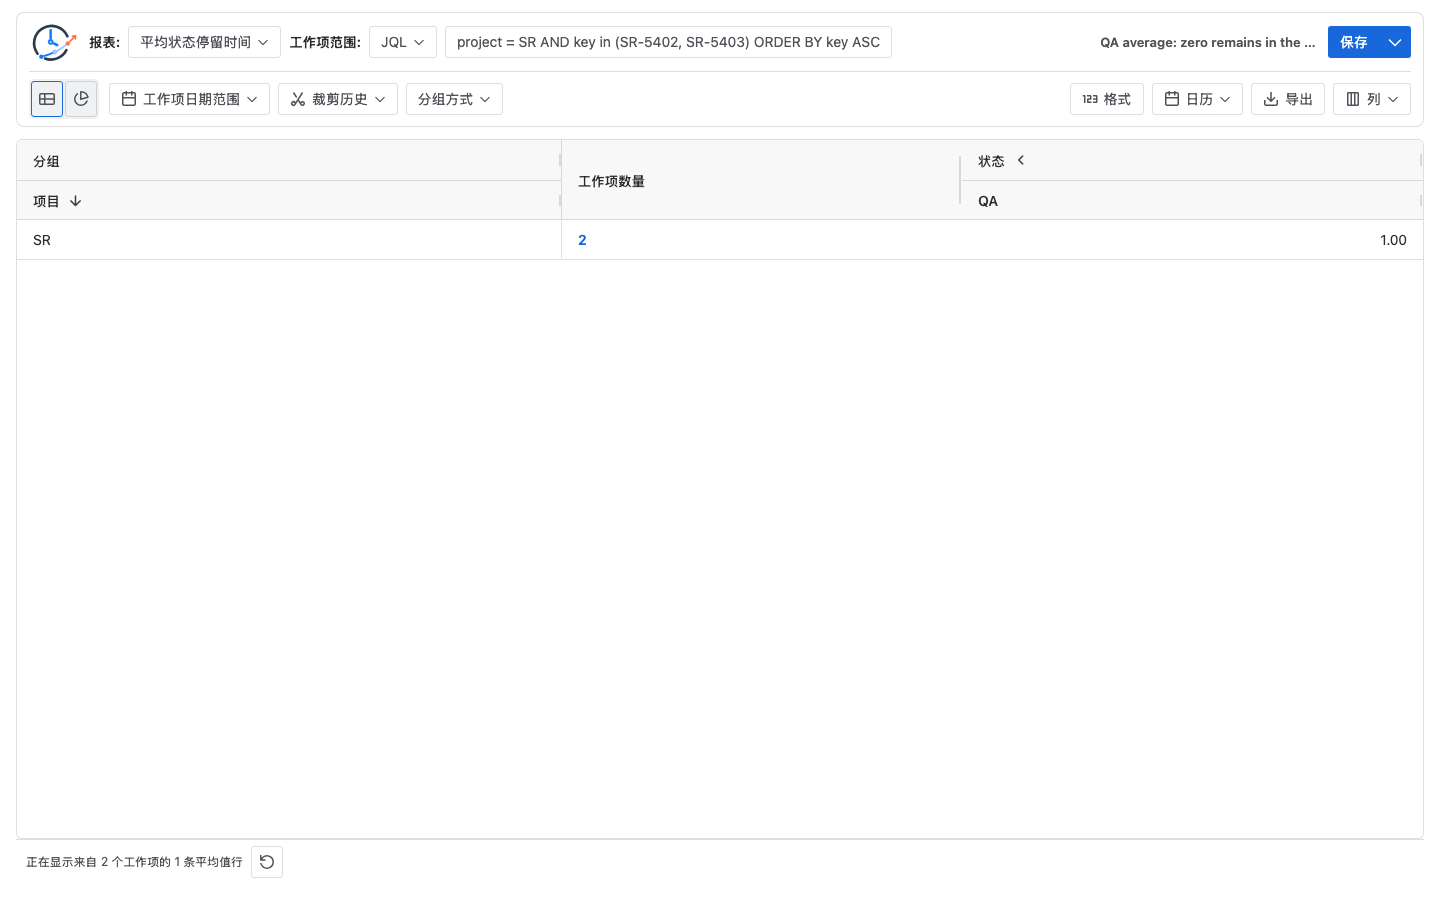Switch to pie chart view

pyautogui.click(x=81, y=99)
